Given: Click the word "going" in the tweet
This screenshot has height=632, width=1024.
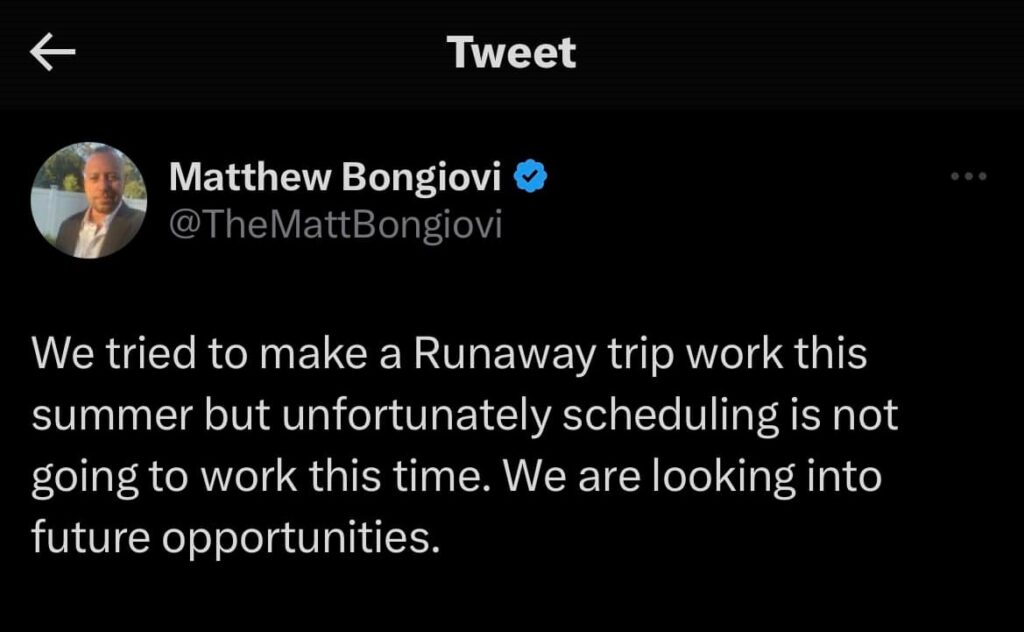Looking at the screenshot, I should 85,477.
